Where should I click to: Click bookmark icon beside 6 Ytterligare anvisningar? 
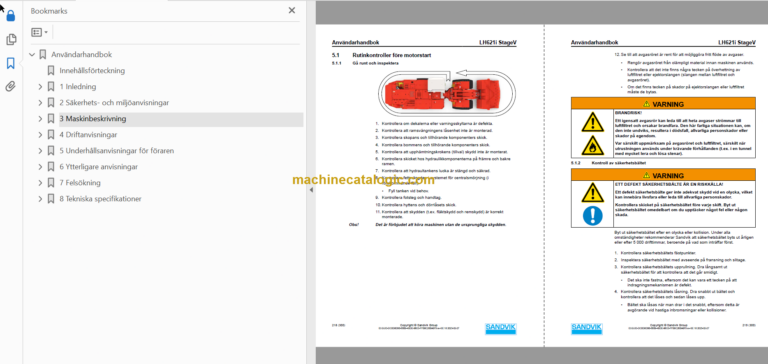(51, 167)
